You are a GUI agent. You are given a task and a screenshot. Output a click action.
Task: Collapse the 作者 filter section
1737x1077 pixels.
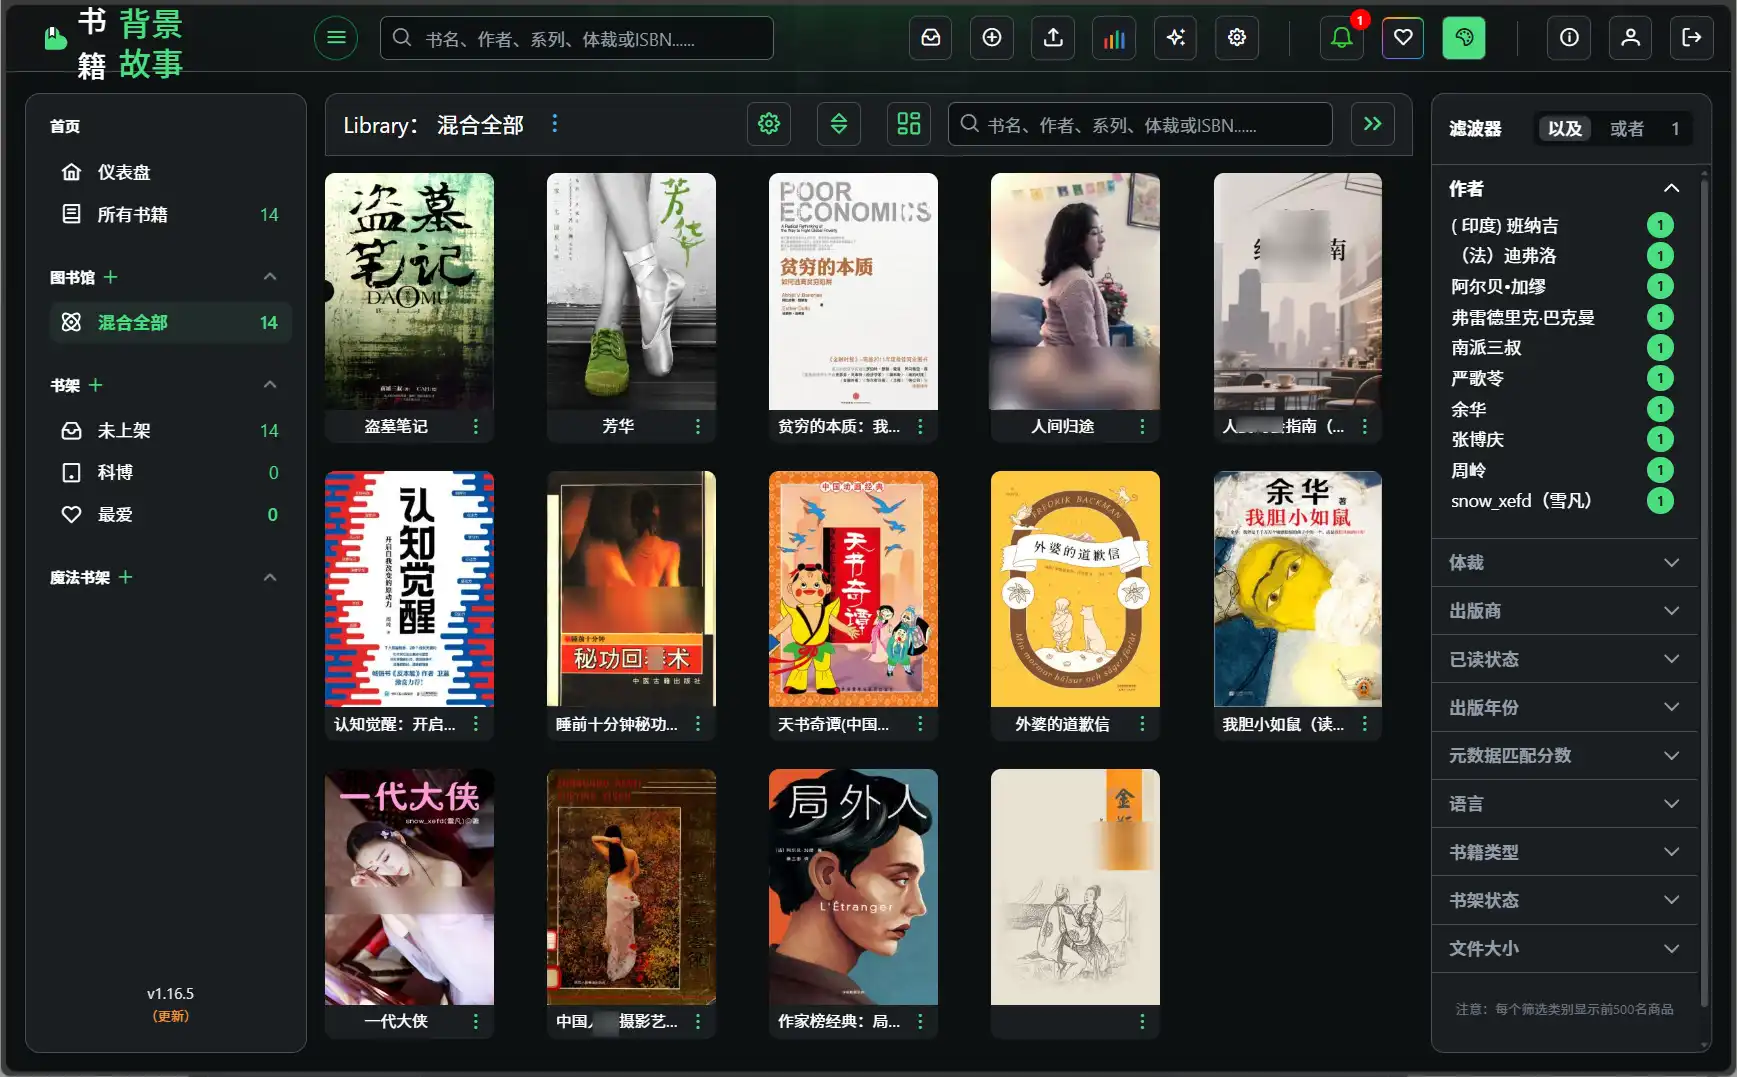pos(1670,188)
